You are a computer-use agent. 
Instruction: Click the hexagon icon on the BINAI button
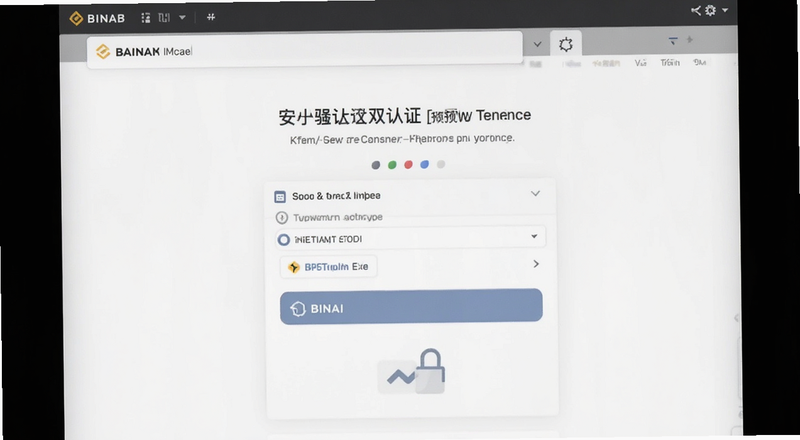click(x=298, y=309)
